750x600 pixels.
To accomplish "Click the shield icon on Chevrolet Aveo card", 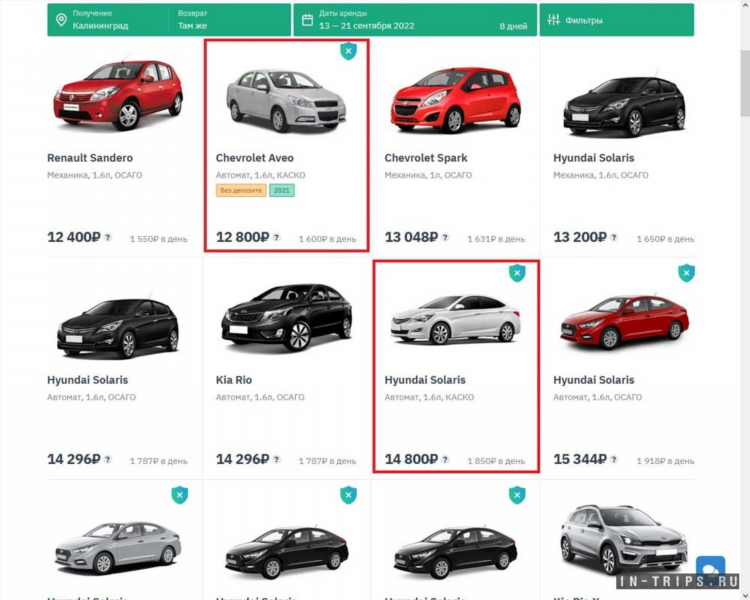I will coord(349,51).
